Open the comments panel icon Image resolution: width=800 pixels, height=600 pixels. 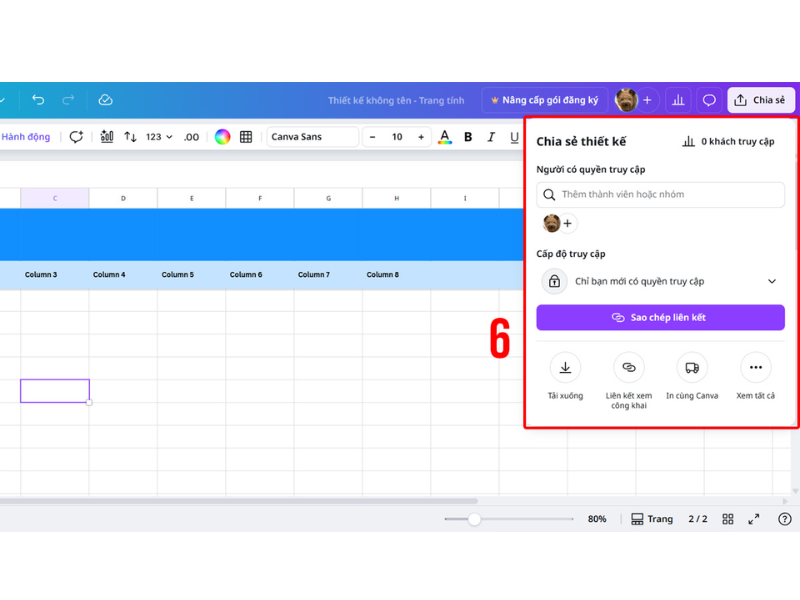(708, 100)
